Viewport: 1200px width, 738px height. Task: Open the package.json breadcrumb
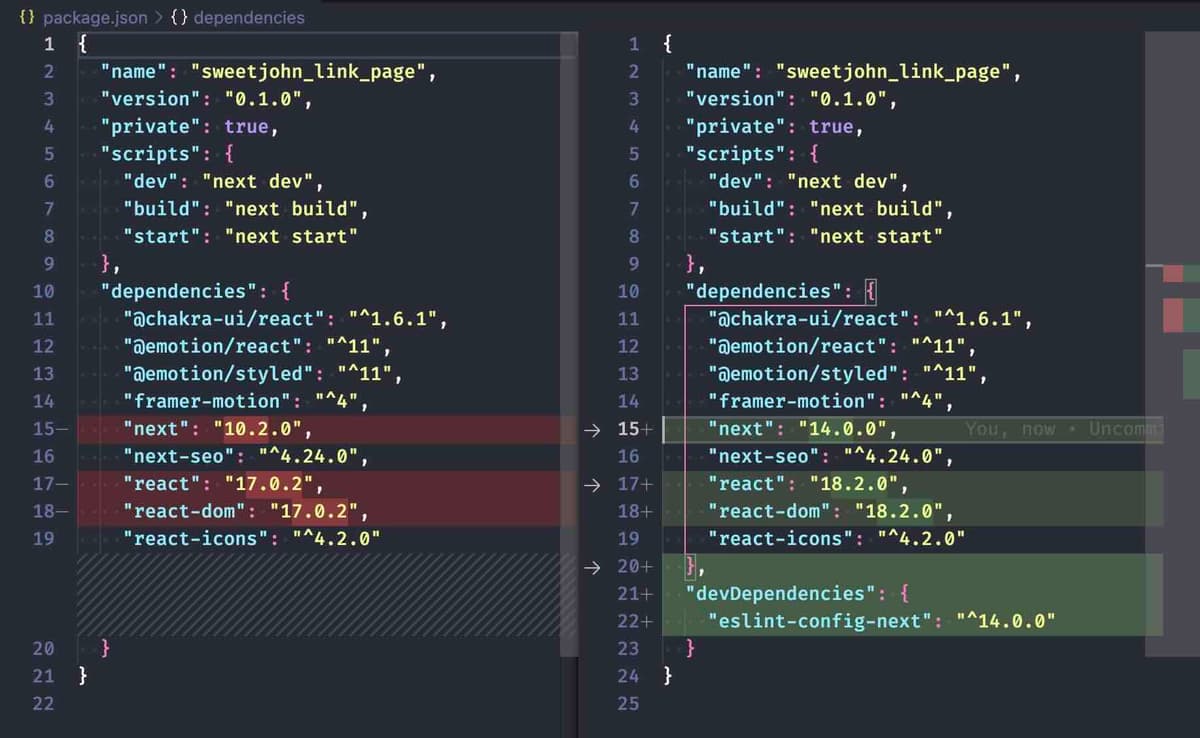95,17
